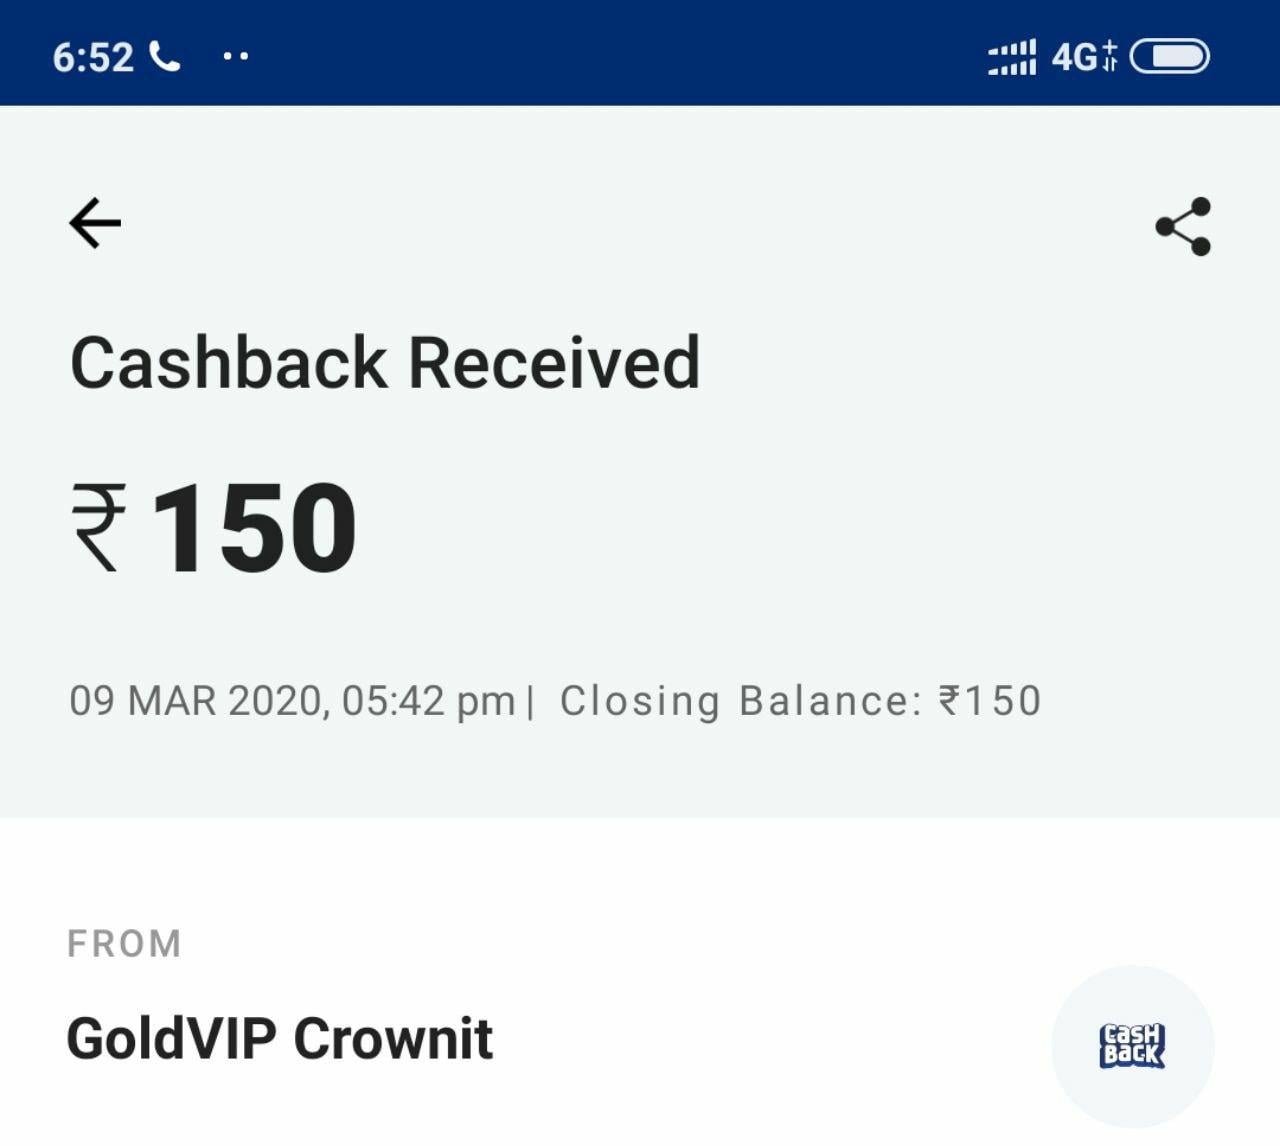Tap the battery indicator icon
The height and width of the screenshot is (1146, 1280).
click(x=1170, y=57)
